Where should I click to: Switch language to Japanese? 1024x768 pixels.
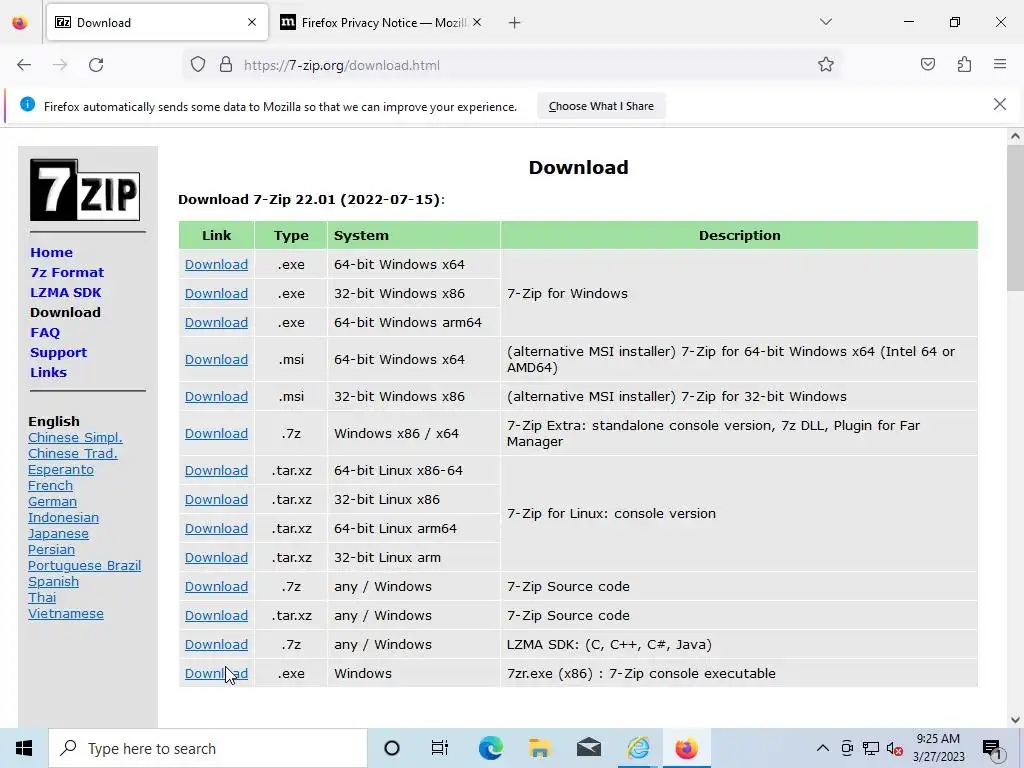coord(58,534)
